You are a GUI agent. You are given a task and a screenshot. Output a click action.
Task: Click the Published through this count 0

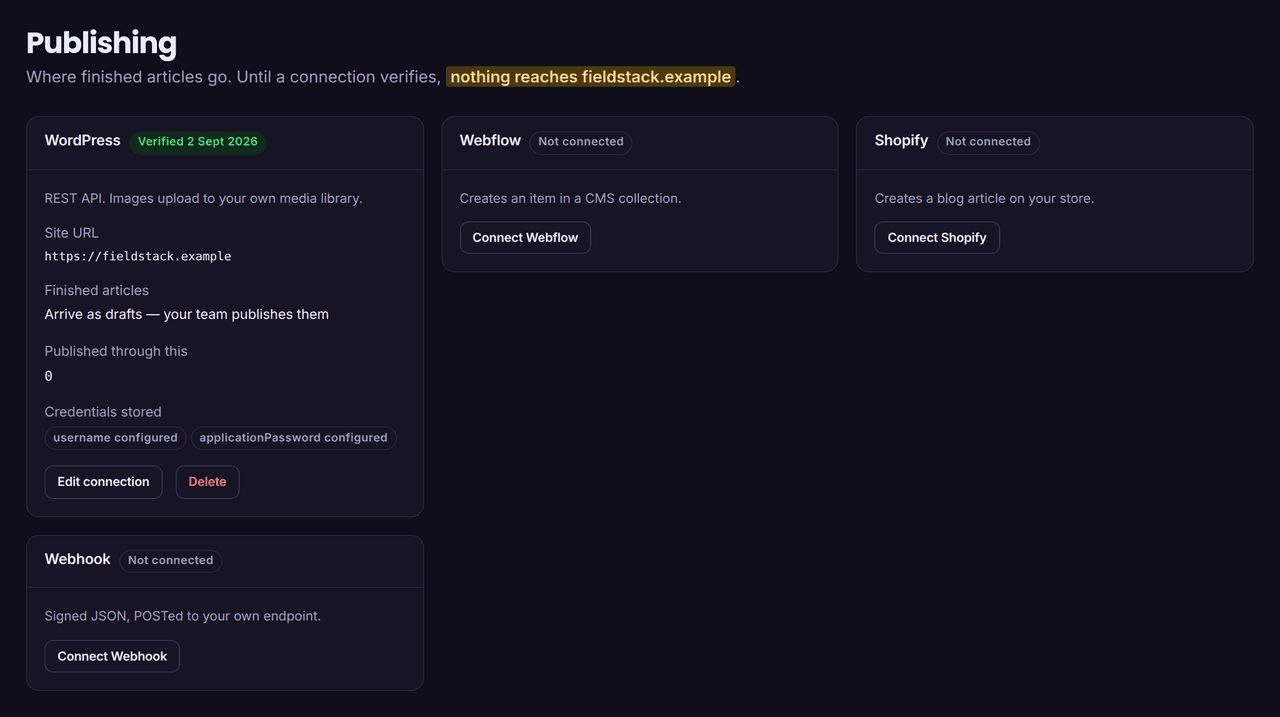[49, 376]
